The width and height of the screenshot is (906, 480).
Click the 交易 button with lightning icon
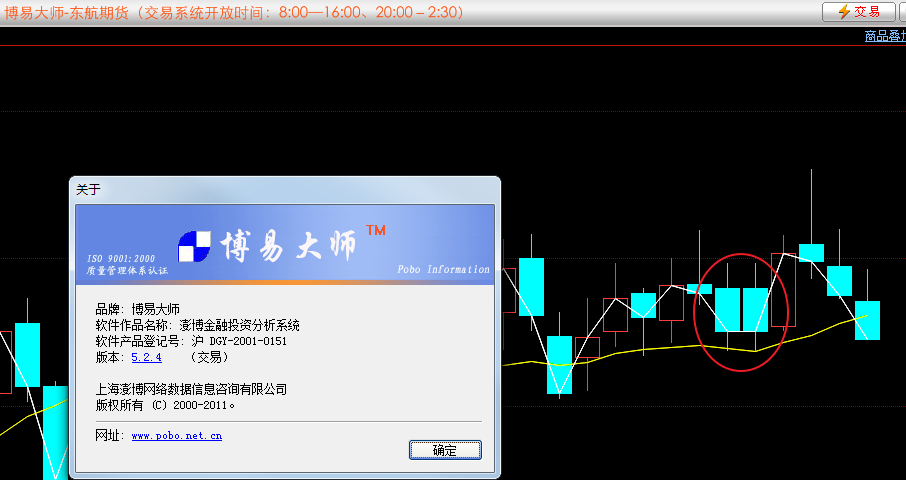(858, 12)
